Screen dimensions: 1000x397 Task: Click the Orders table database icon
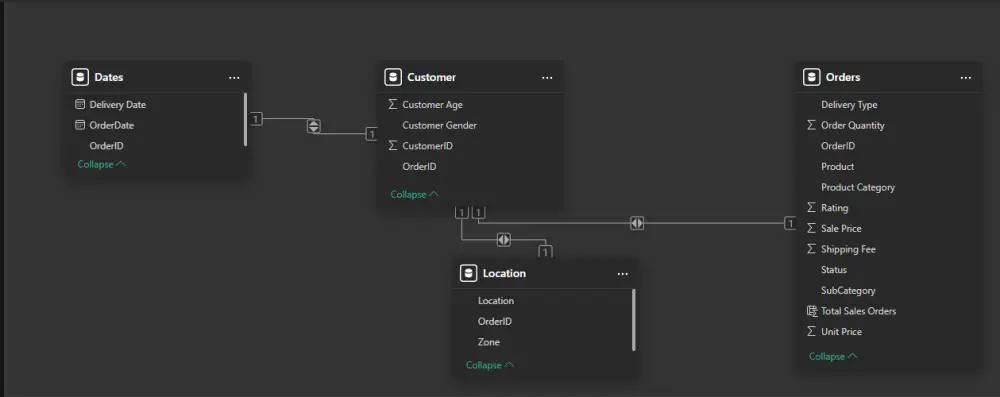[811, 77]
